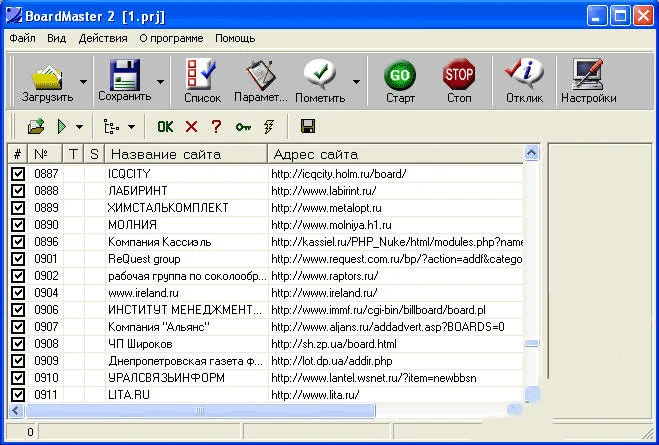Click the green key icon

click(x=243, y=126)
